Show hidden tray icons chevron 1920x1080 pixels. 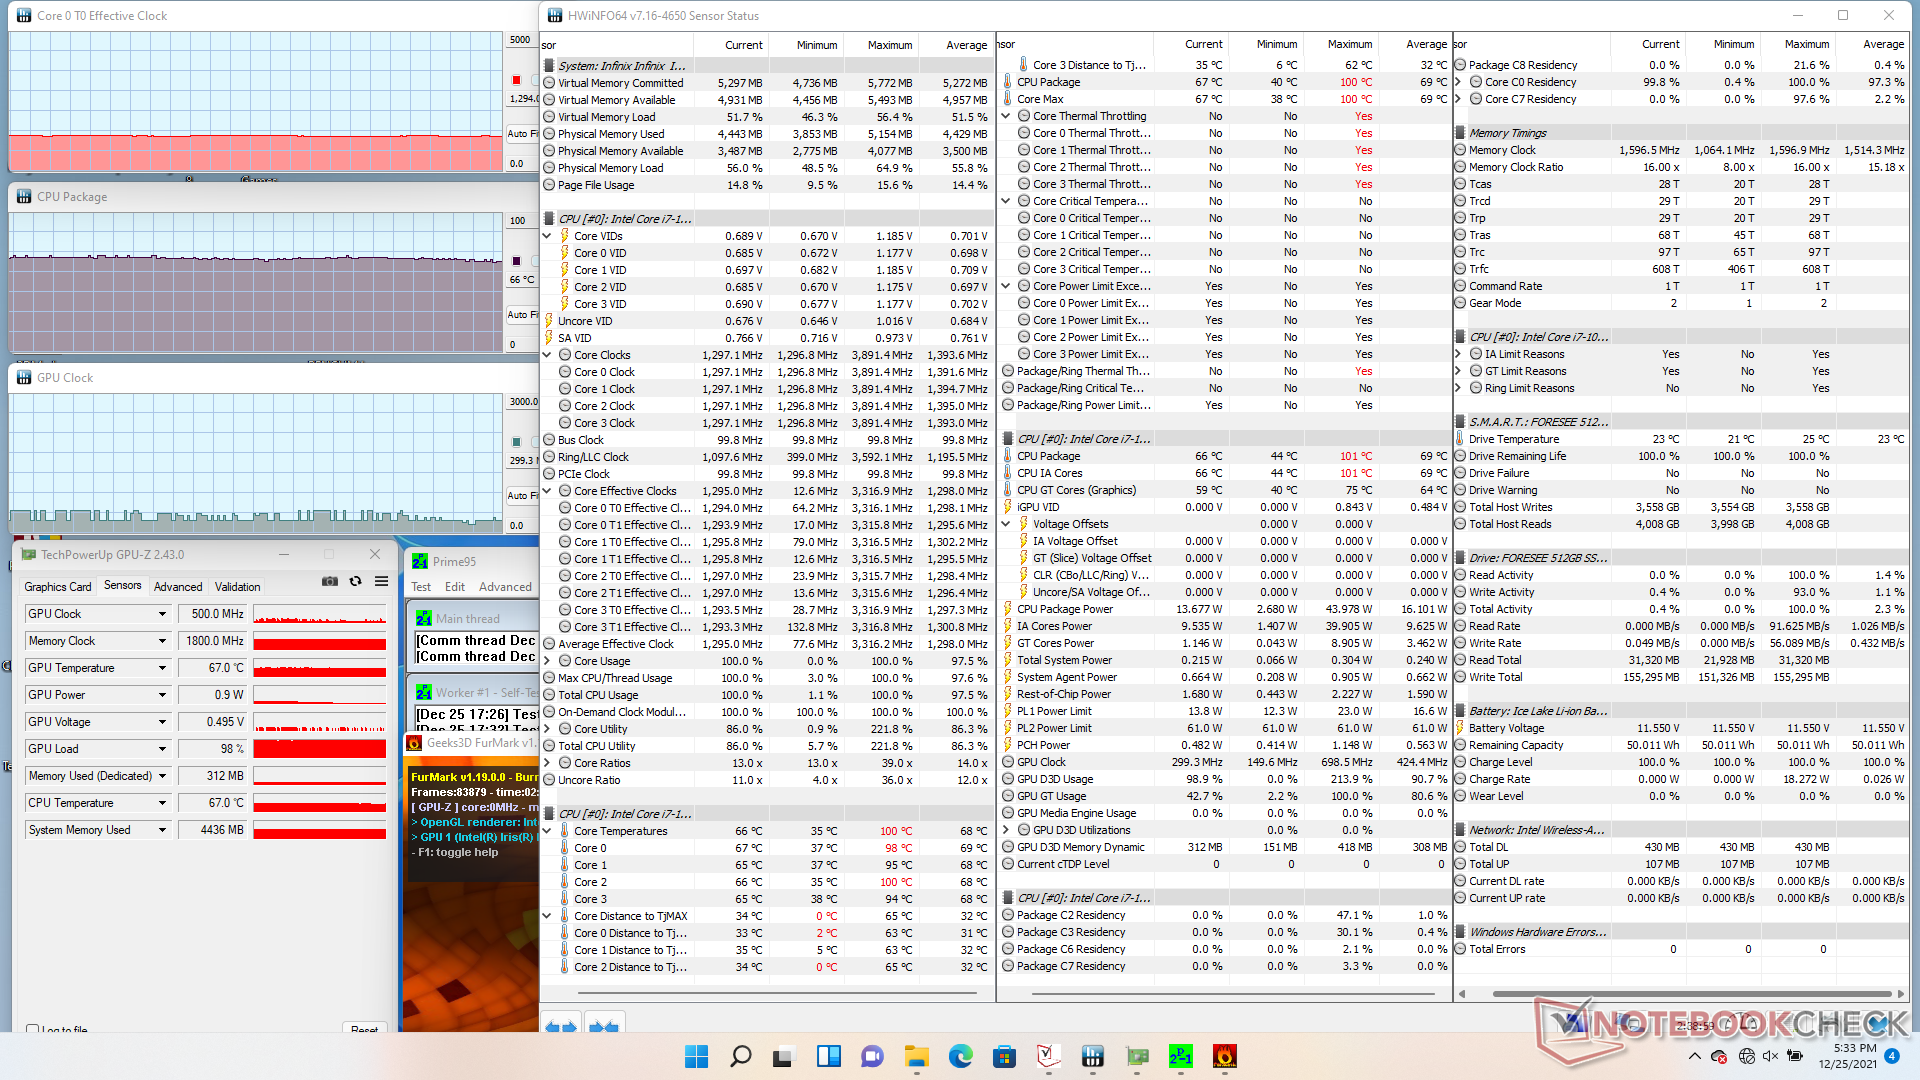[1694, 1056]
